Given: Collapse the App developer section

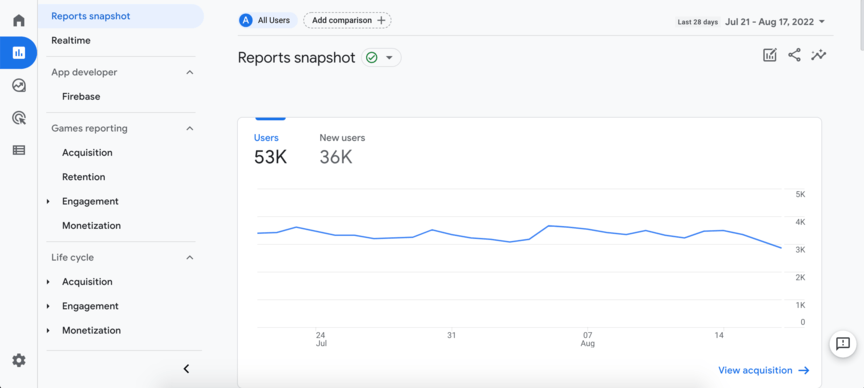Looking at the screenshot, I should [x=190, y=72].
